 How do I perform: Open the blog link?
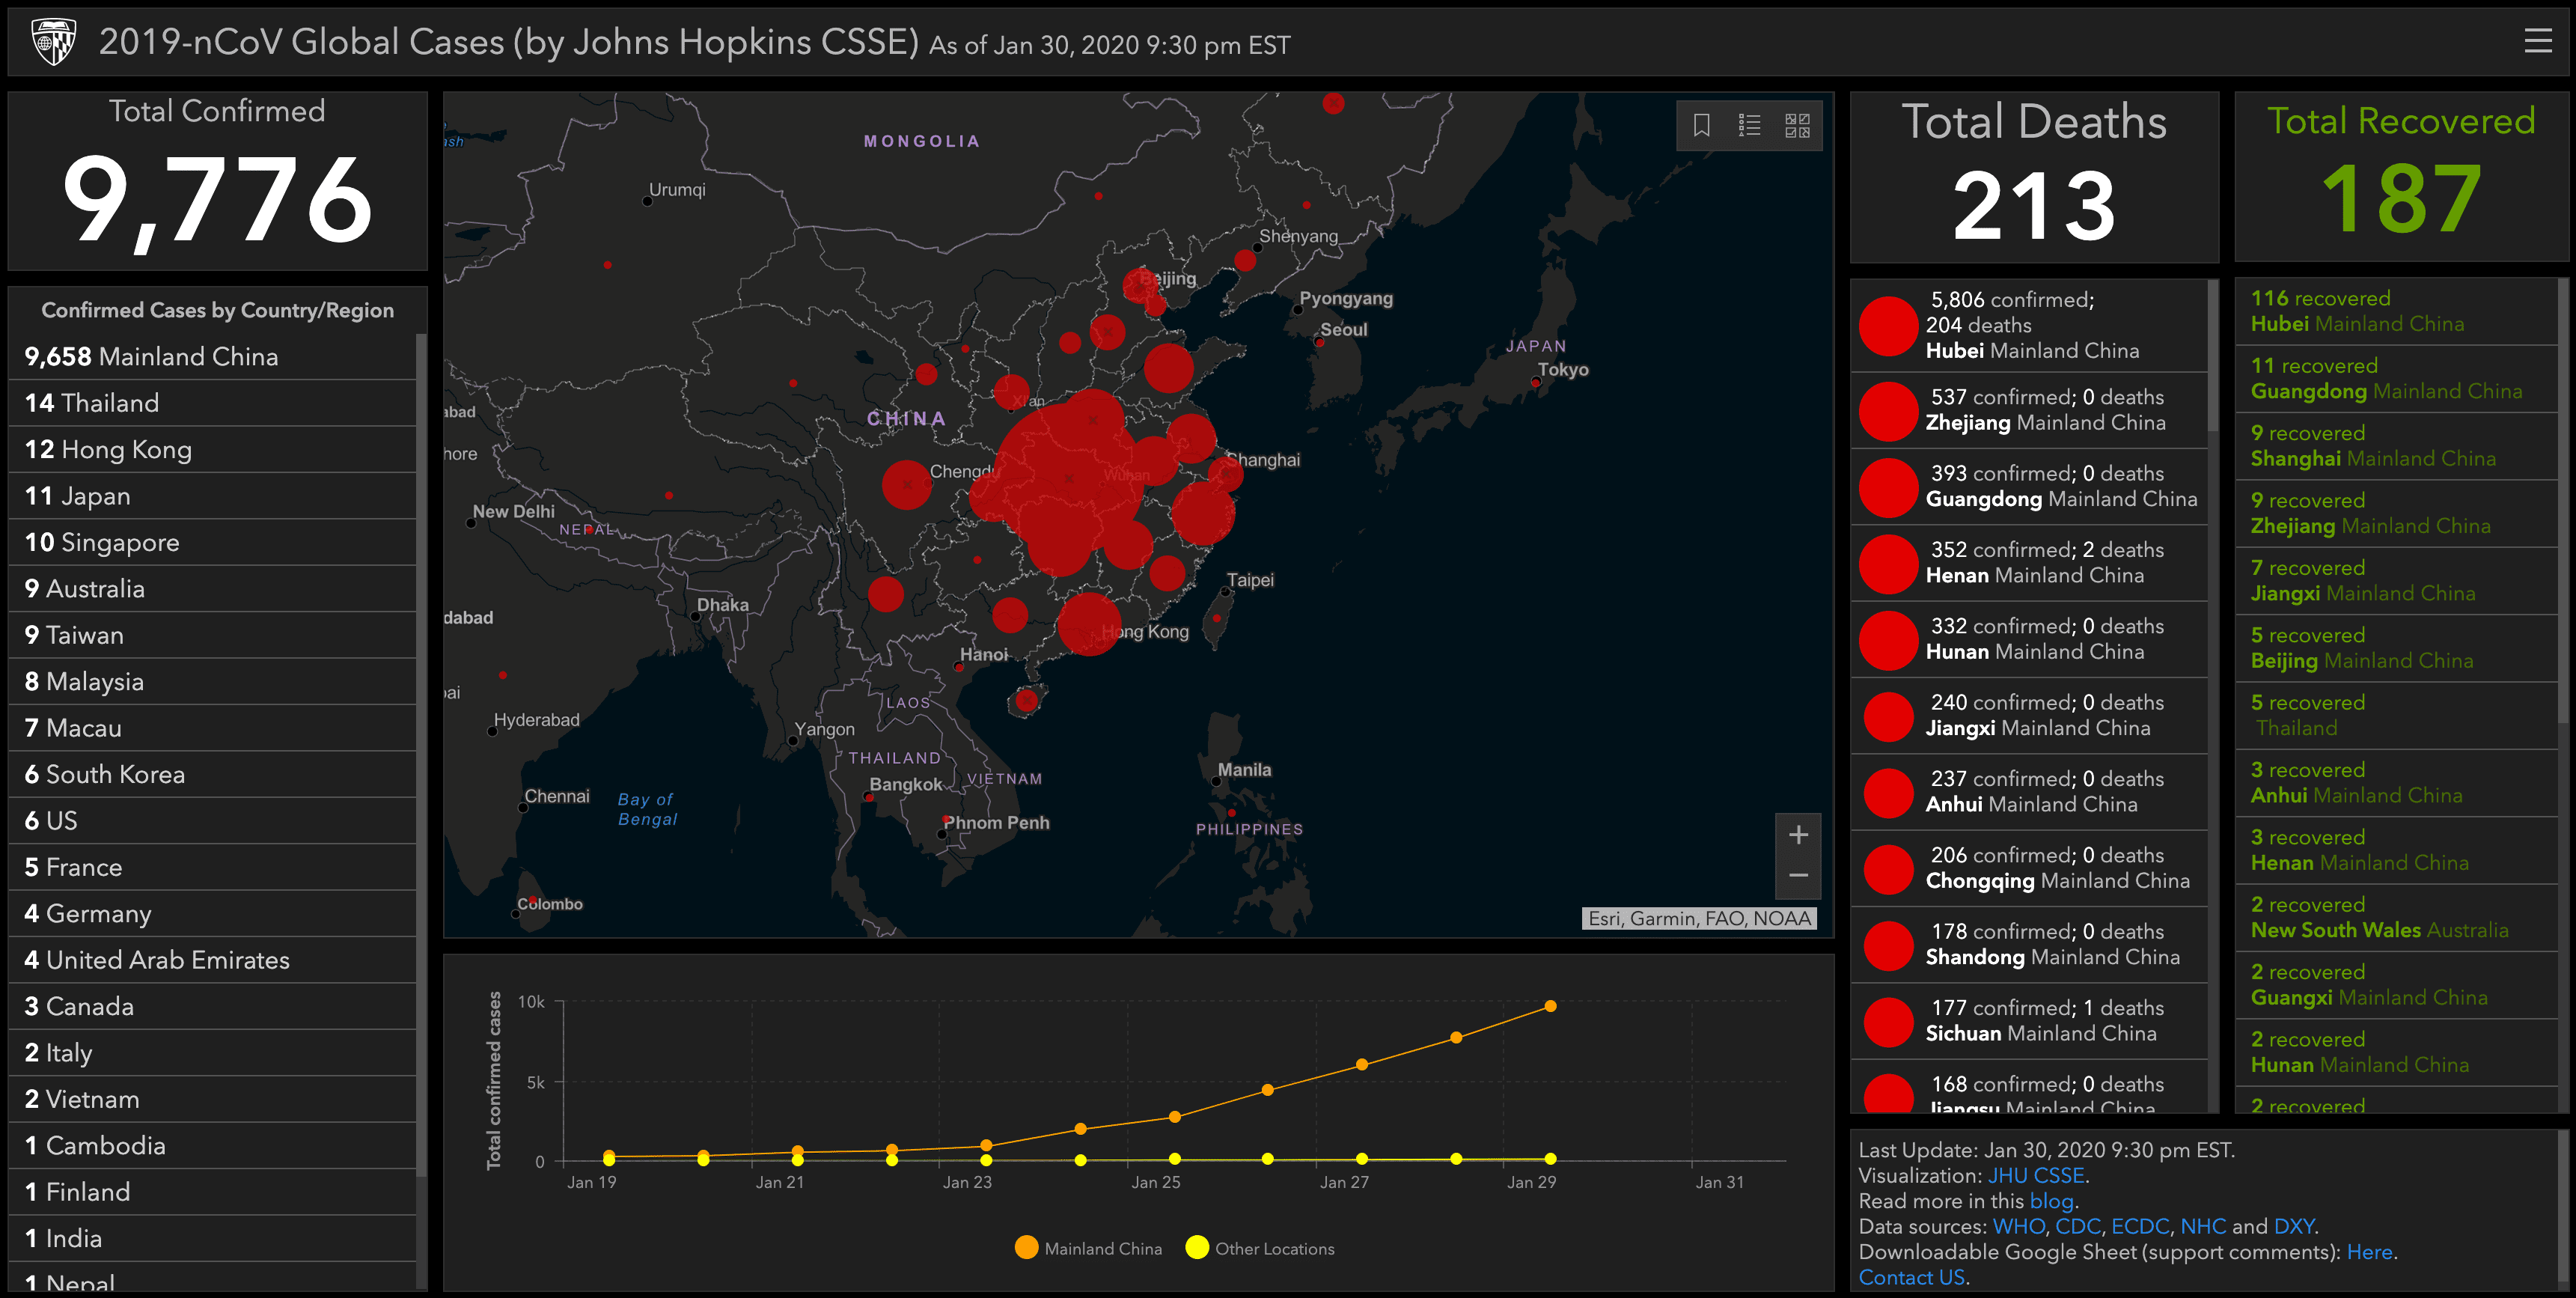coord(2051,1201)
